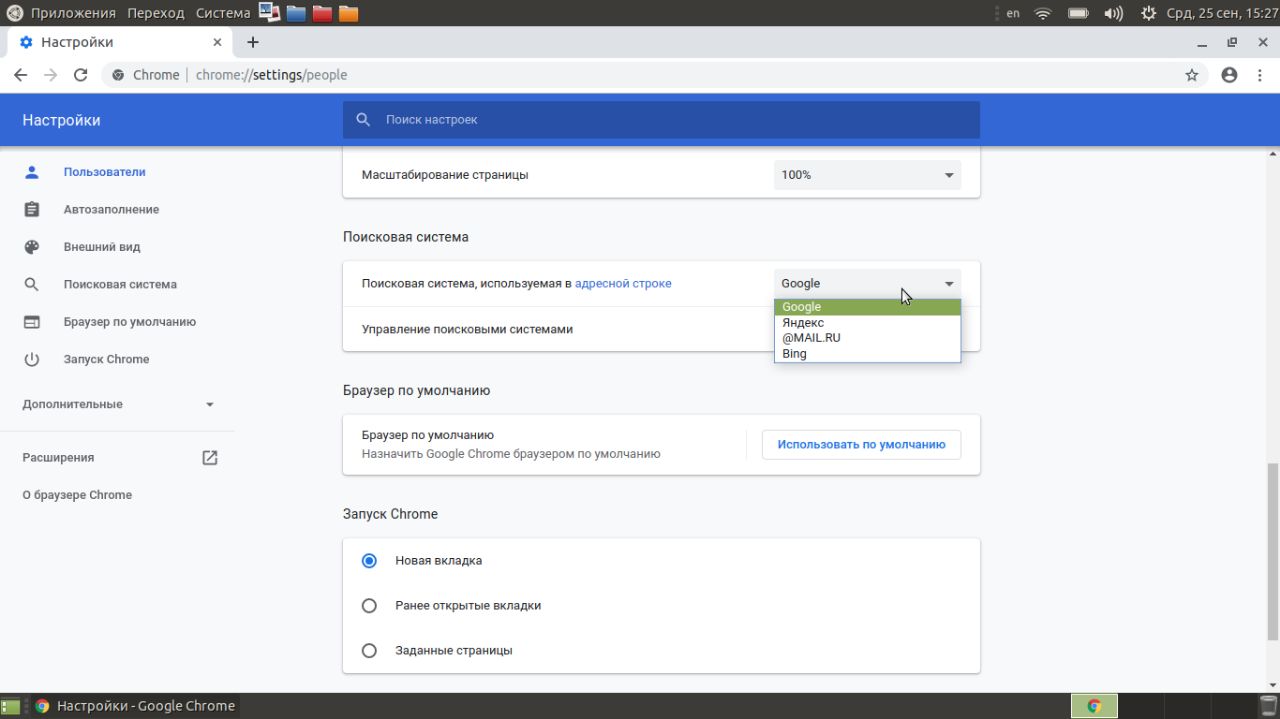This screenshot has height=719, width=1280.
Task: Click the monitor launcher icon in top panel
Action: coord(269,12)
